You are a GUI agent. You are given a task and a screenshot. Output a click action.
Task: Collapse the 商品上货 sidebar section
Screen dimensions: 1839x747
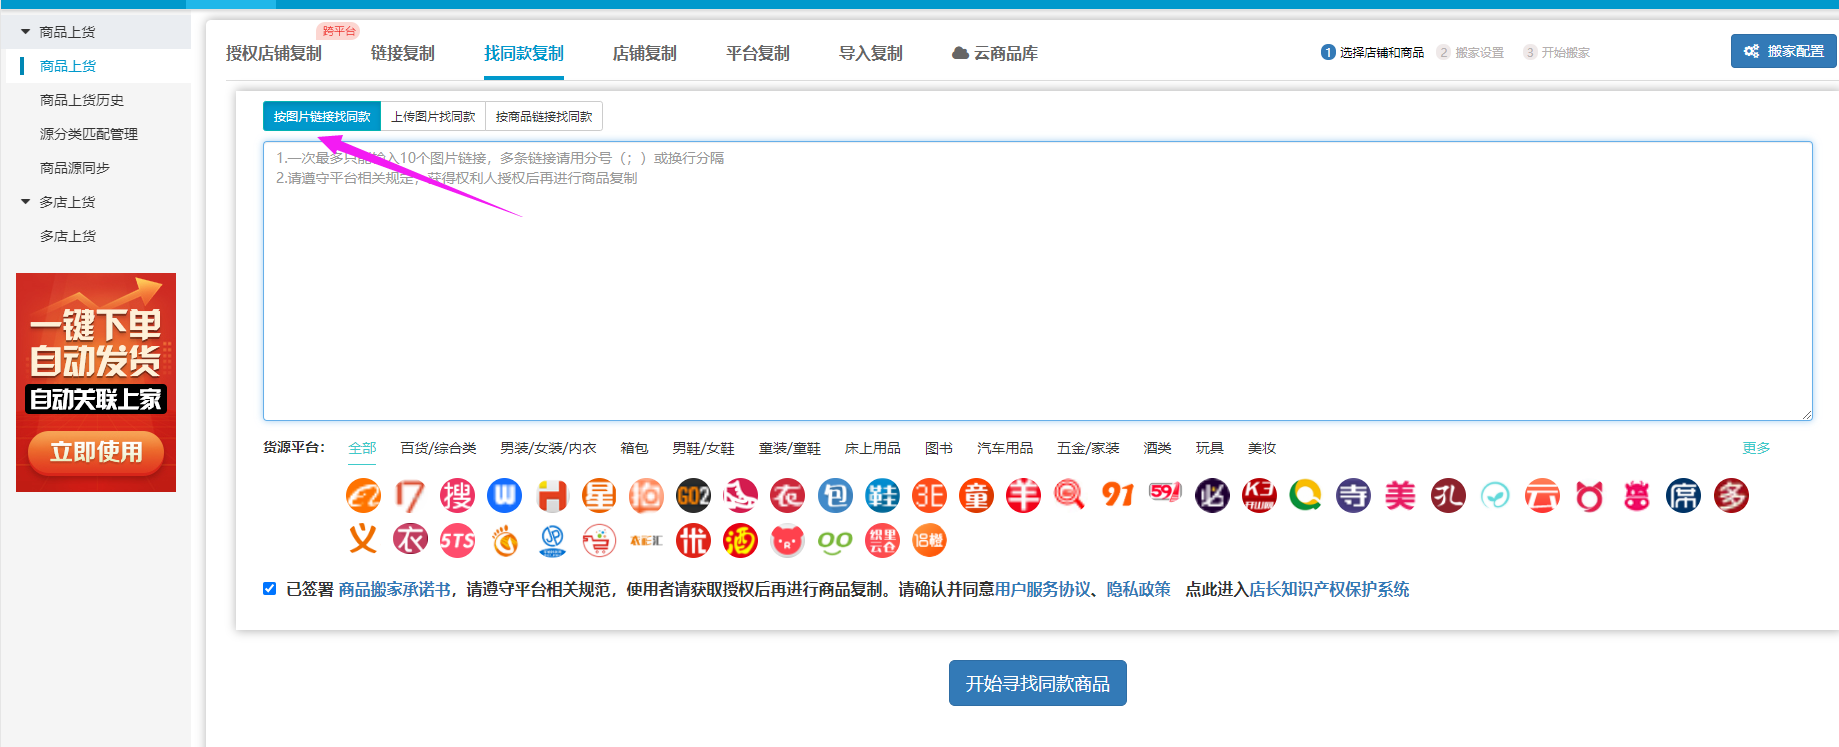[26, 32]
